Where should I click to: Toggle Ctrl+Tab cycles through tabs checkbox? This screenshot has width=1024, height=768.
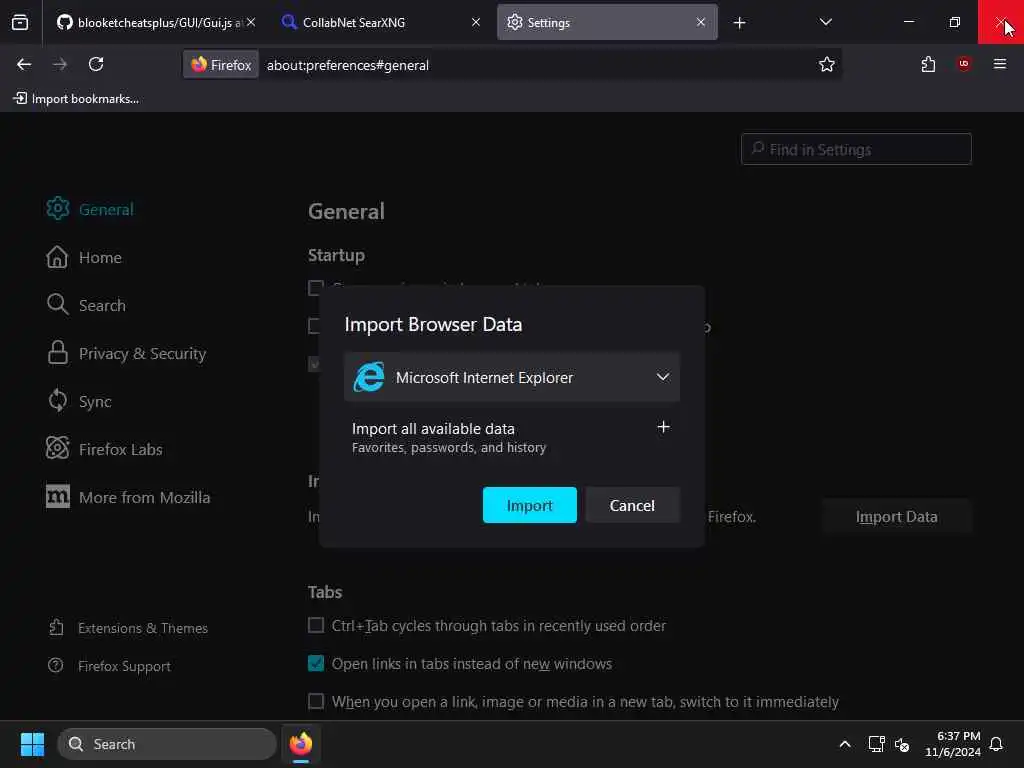pyautogui.click(x=316, y=626)
